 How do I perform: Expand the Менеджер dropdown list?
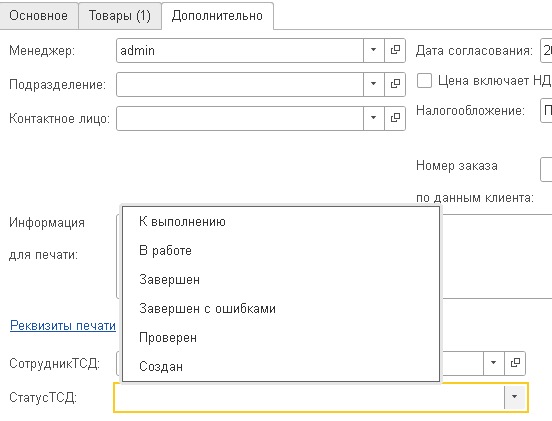point(374,50)
